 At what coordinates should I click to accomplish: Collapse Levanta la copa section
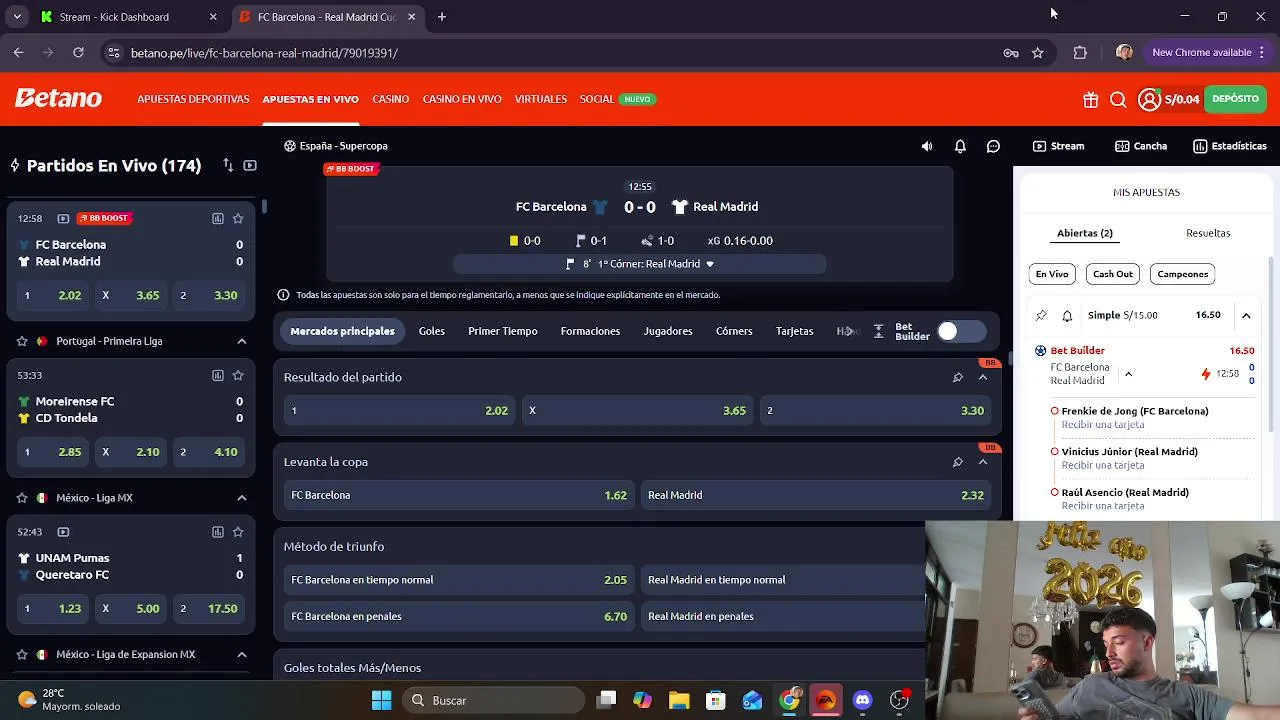(x=983, y=462)
